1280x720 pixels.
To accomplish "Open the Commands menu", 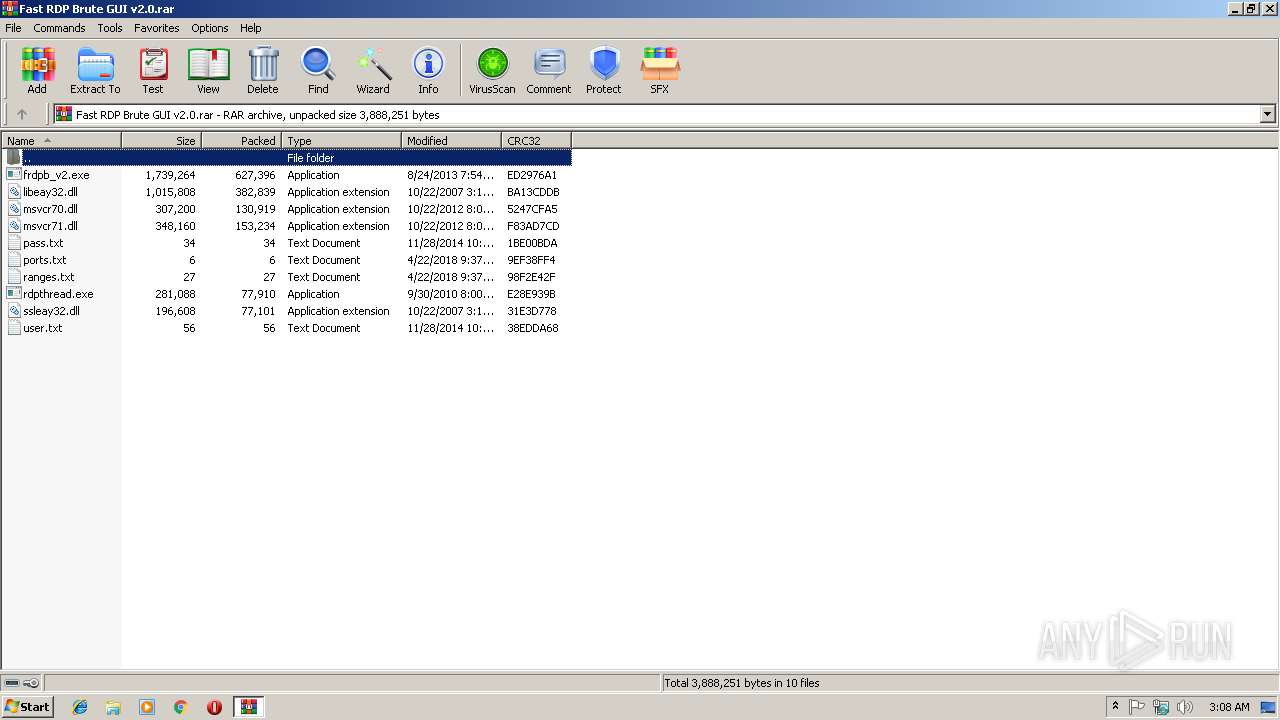I will [x=59, y=28].
